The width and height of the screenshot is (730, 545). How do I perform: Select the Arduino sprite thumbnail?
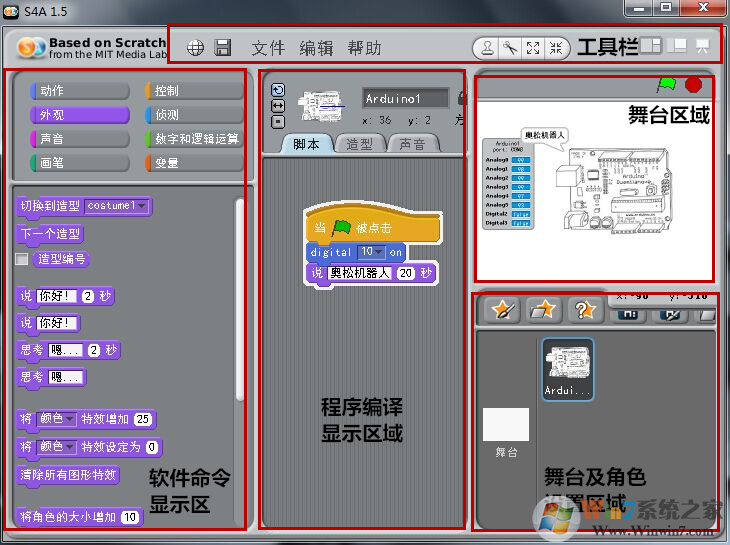(568, 369)
